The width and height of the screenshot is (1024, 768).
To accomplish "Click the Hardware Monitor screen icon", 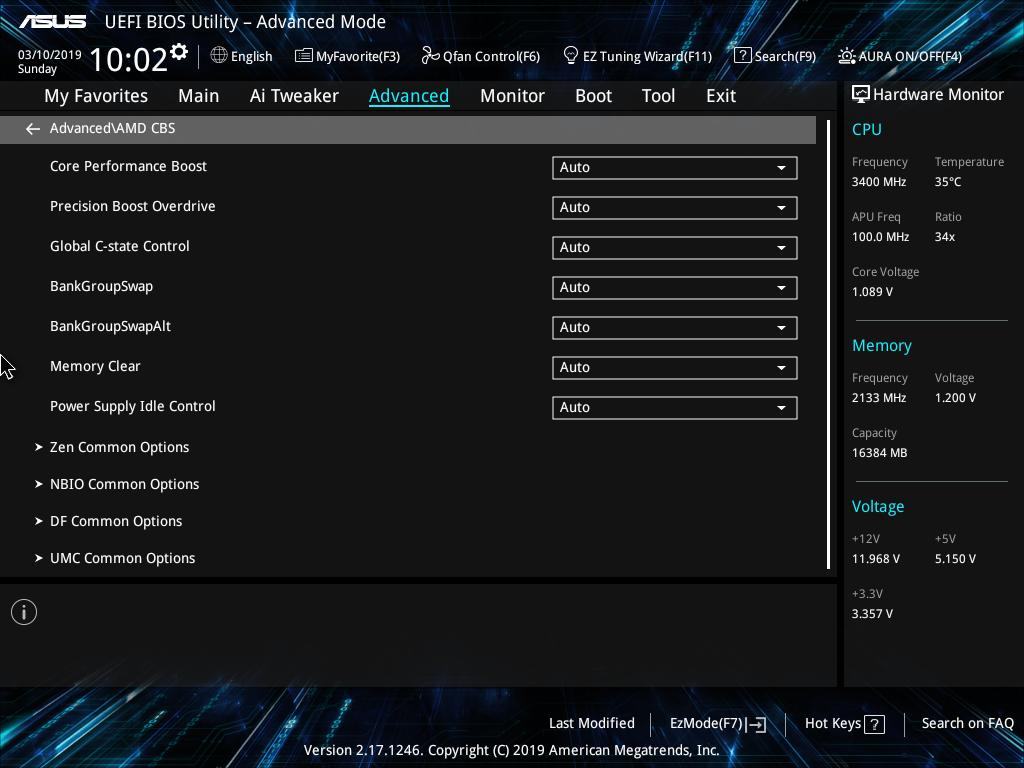I will [x=861, y=95].
